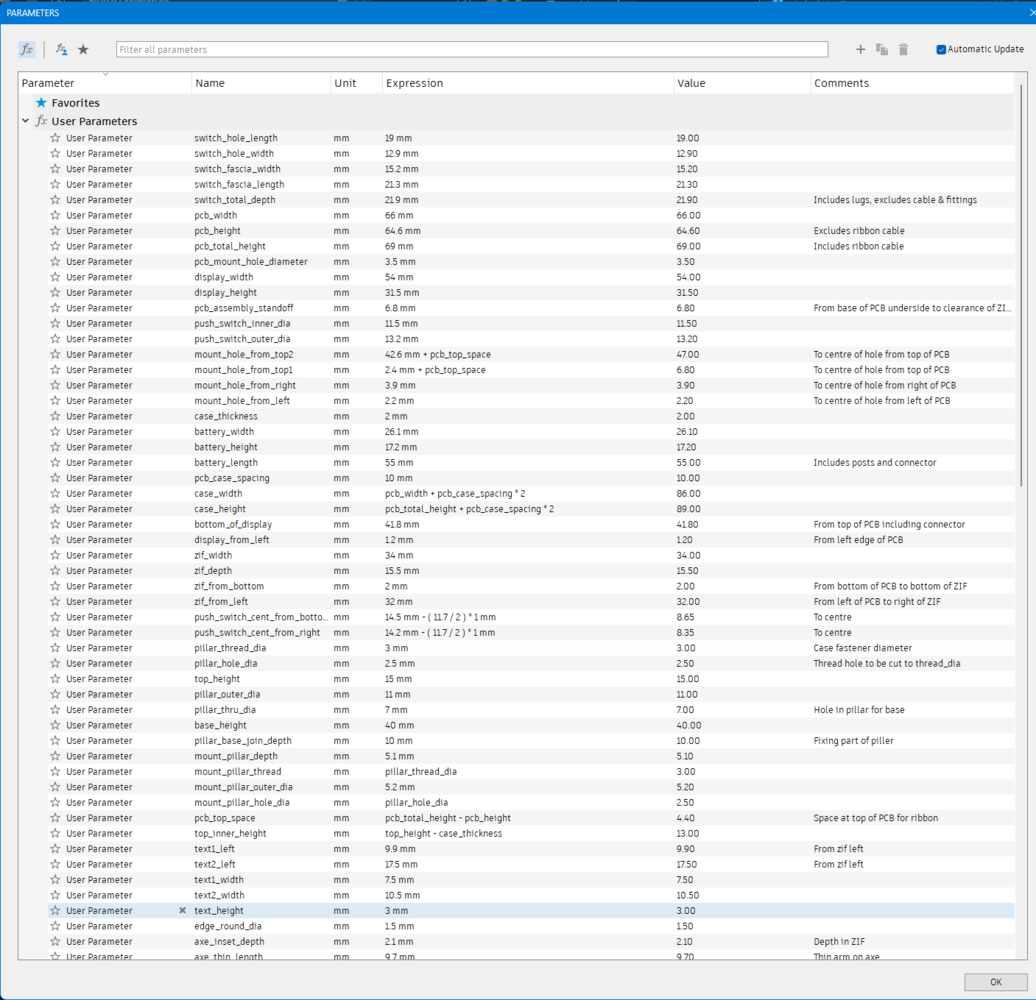Show all parameters fx filter icon
The width and height of the screenshot is (1036, 1000).
point(26,50)
